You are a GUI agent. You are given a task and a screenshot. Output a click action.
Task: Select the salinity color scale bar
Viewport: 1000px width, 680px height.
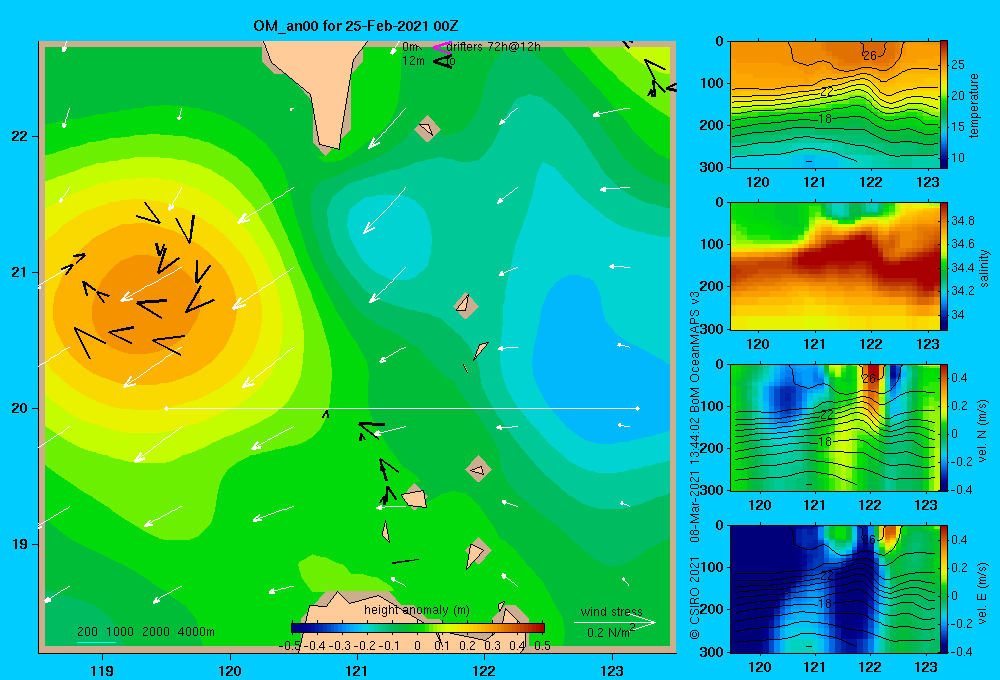[x=944, y=266]
